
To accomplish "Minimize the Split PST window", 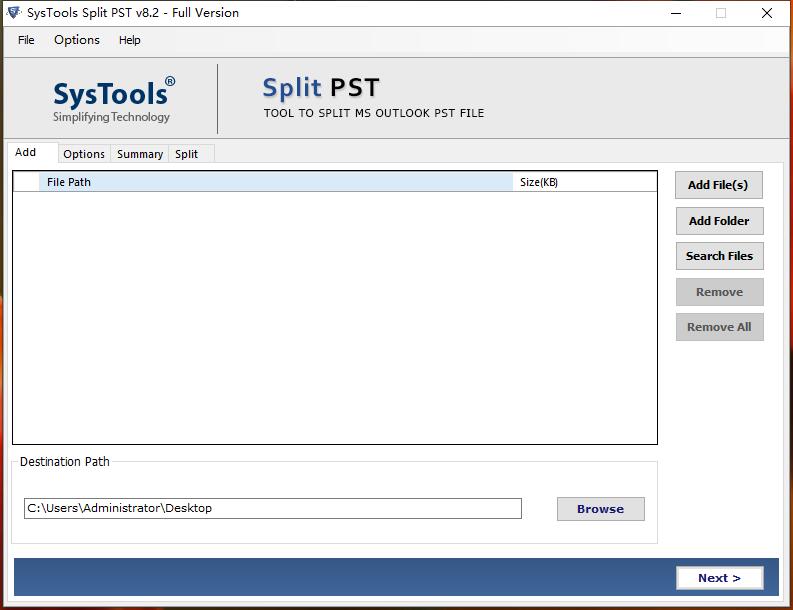I will click(676, 13).
